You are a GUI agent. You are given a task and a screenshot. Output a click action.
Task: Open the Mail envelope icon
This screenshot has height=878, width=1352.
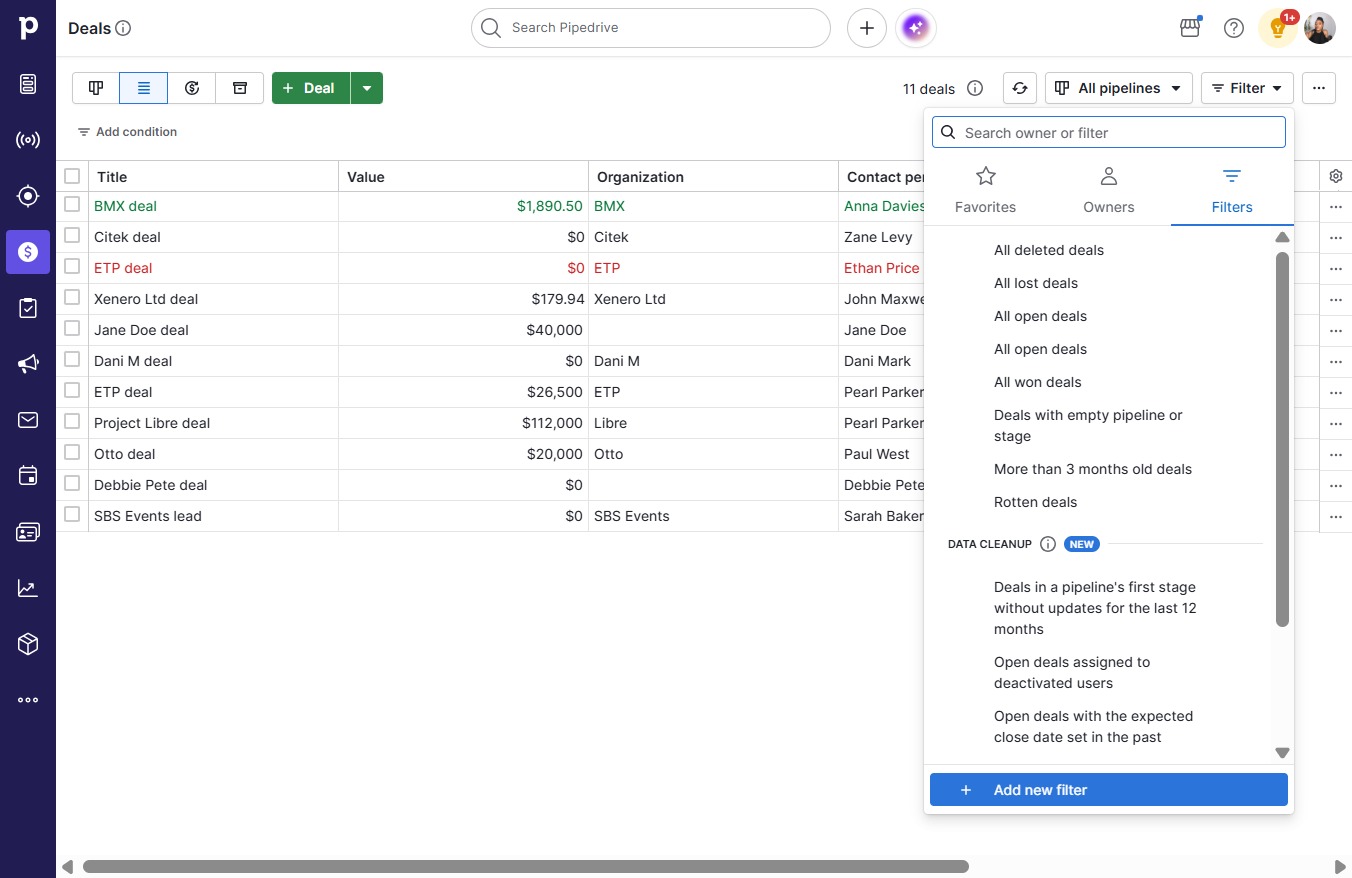[x=28, y=420]
